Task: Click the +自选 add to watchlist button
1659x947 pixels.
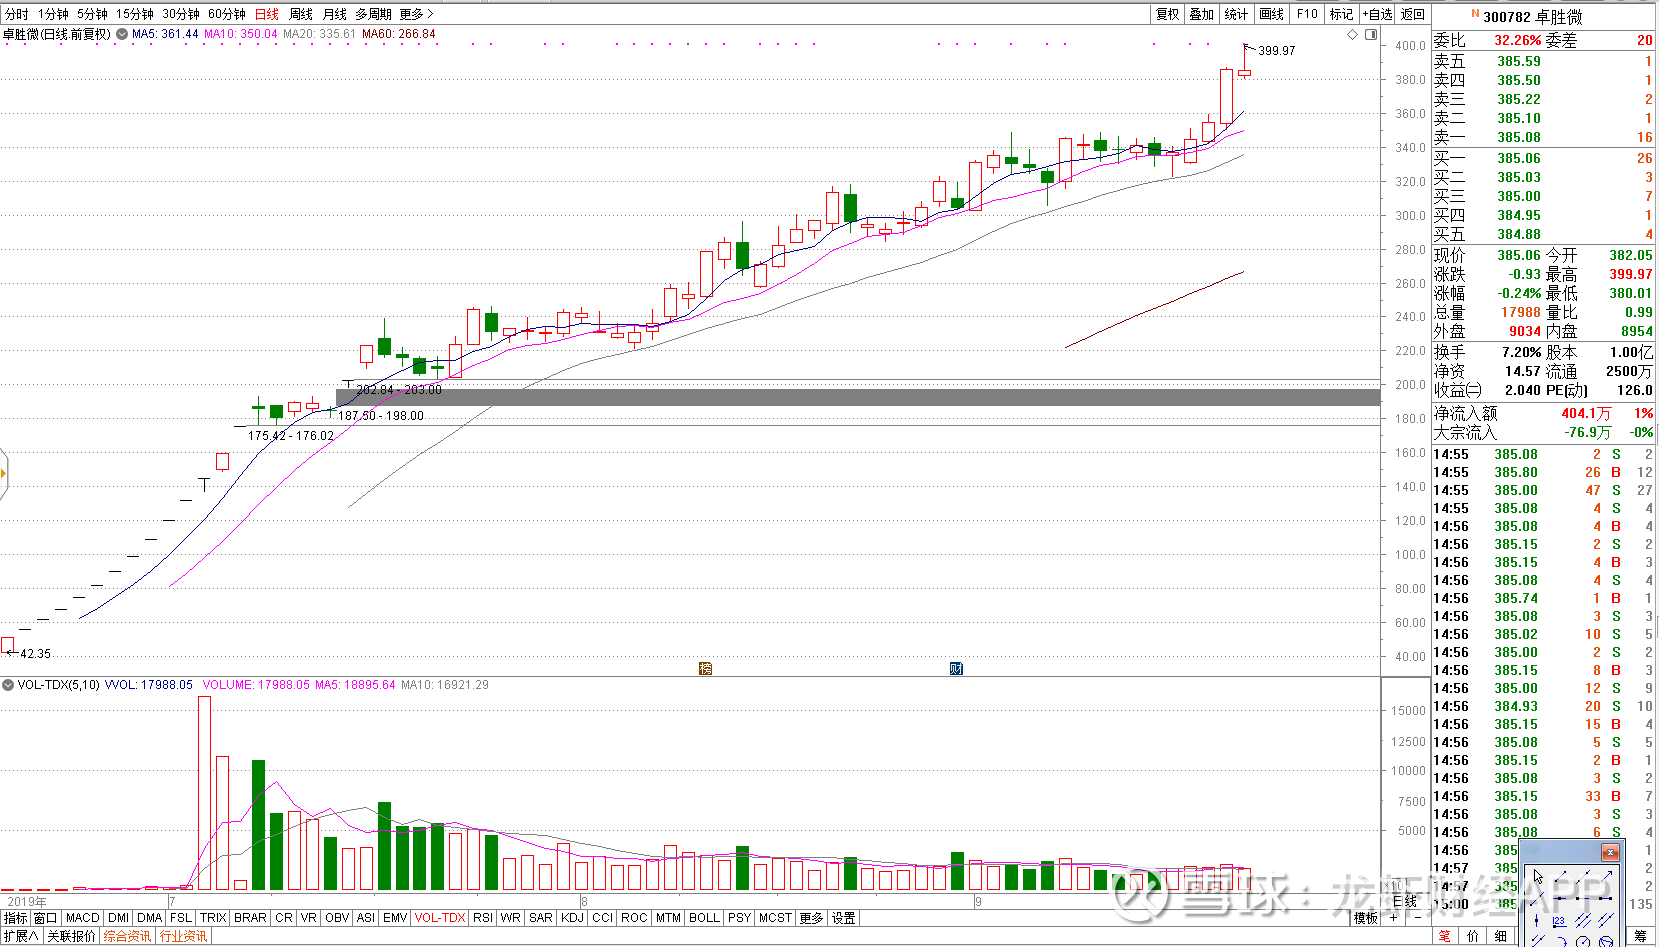Action: pos(1377,14)
